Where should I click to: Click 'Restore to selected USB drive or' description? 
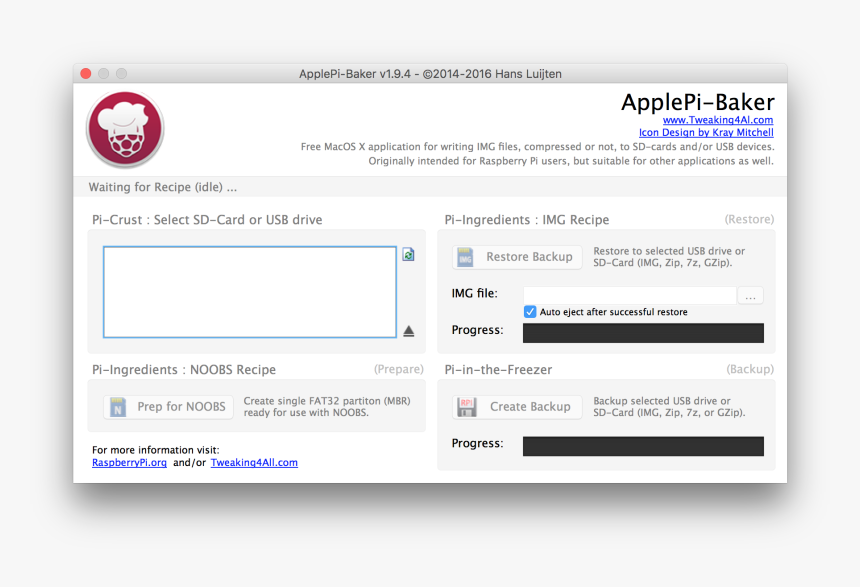pos(669,251)
